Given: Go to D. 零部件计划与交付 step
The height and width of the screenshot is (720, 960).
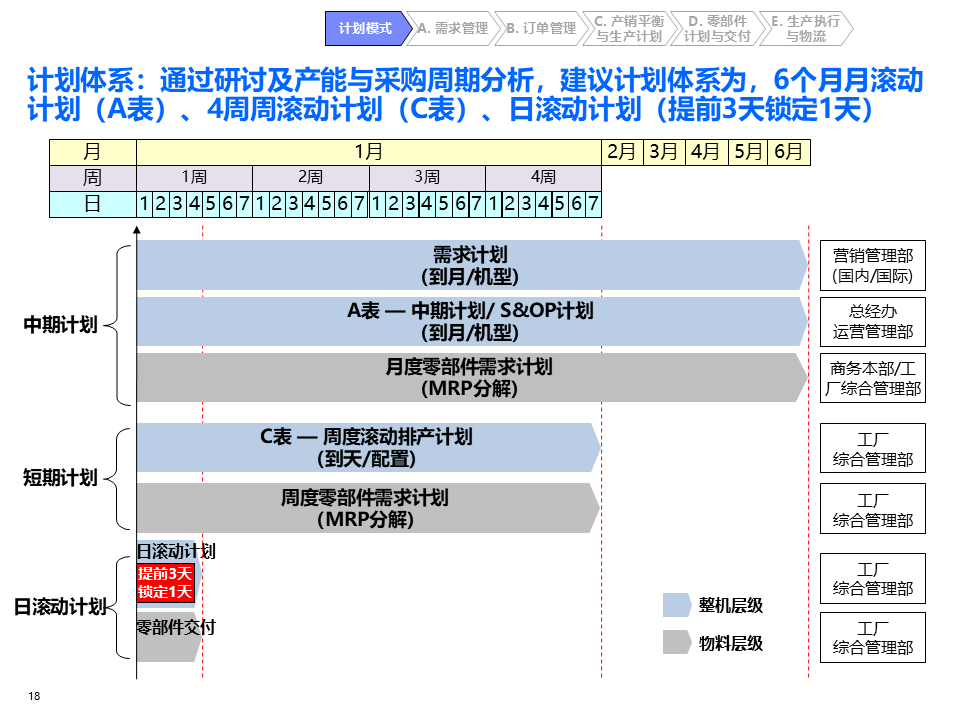Looking at the screenshot, I should (x=718, y=28).
